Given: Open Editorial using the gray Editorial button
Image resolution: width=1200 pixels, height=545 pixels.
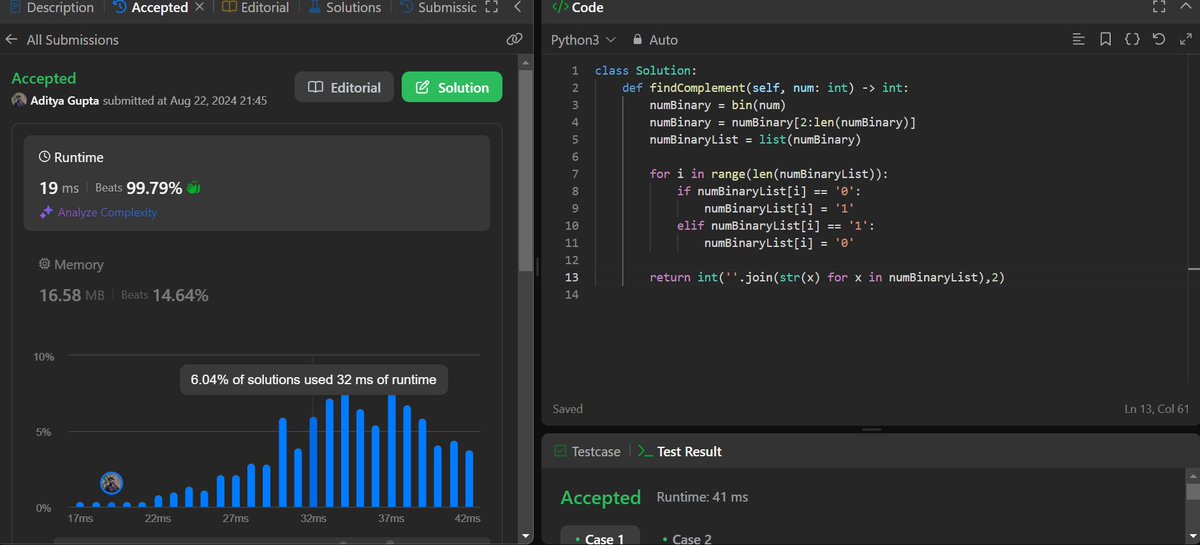Looking at the screenshot, I should coord(344,87).
